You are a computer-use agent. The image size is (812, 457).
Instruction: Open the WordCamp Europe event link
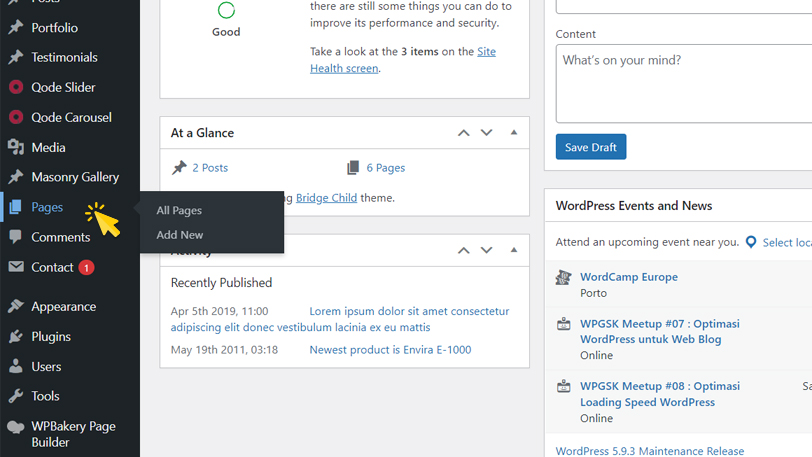click(x=628, y=277)
